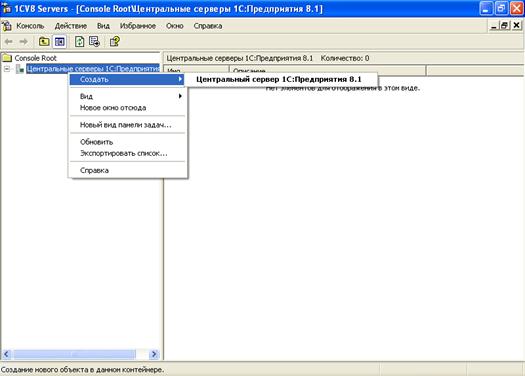Restore down the 1CV8 Servers window

coord(501,9)
